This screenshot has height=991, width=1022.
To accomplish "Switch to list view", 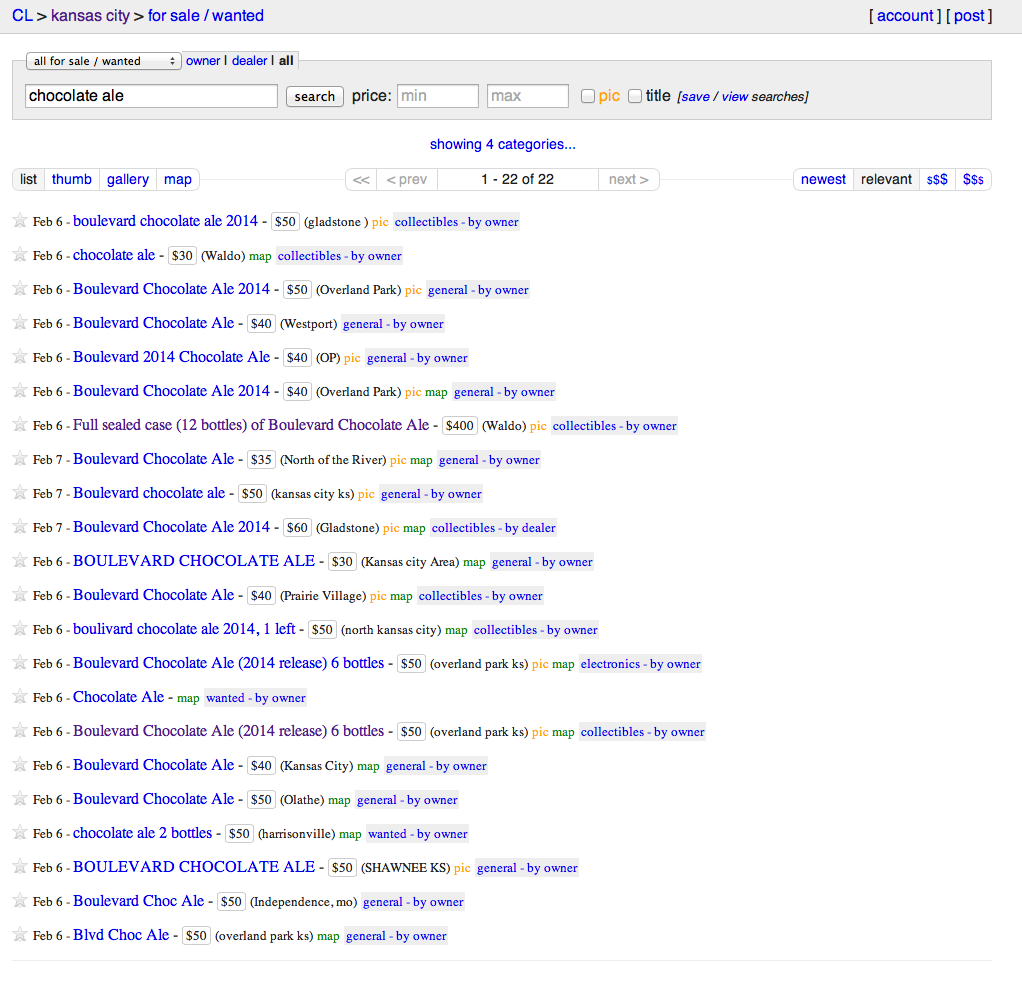I will (x=28, y=179).
